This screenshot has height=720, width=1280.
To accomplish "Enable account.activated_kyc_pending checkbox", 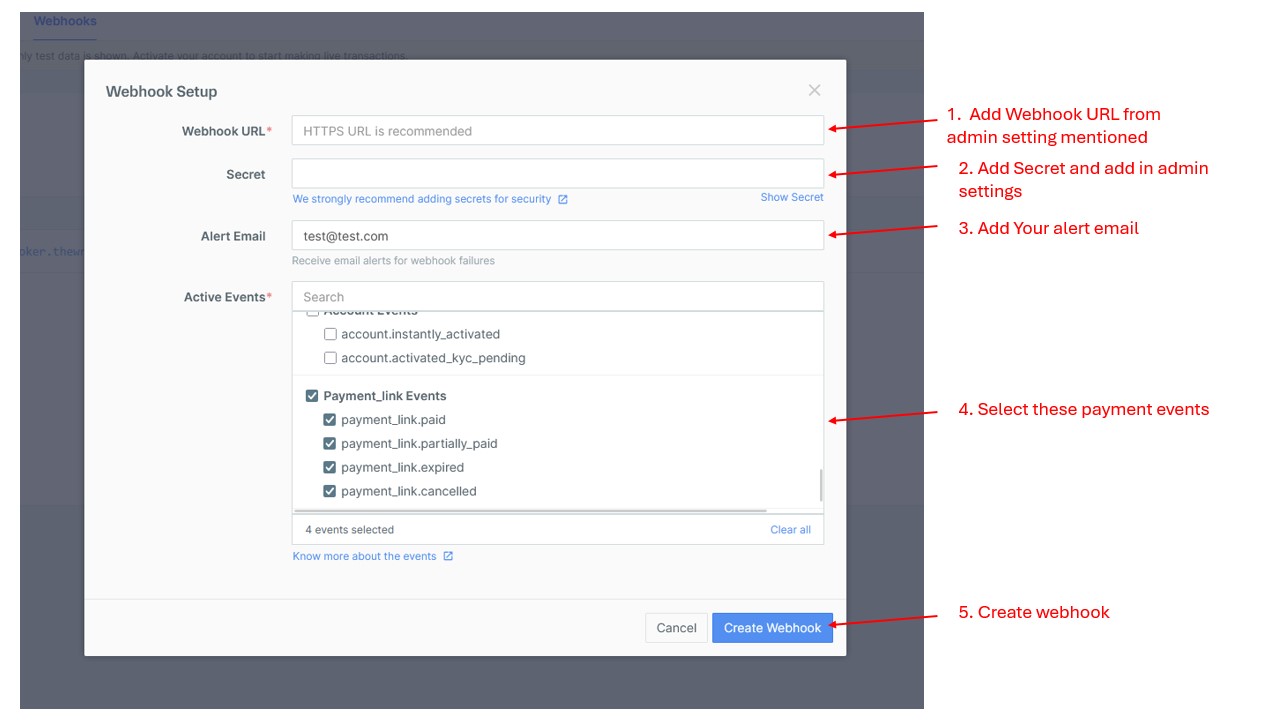I will pyautogui.click(x=330, y=358).
